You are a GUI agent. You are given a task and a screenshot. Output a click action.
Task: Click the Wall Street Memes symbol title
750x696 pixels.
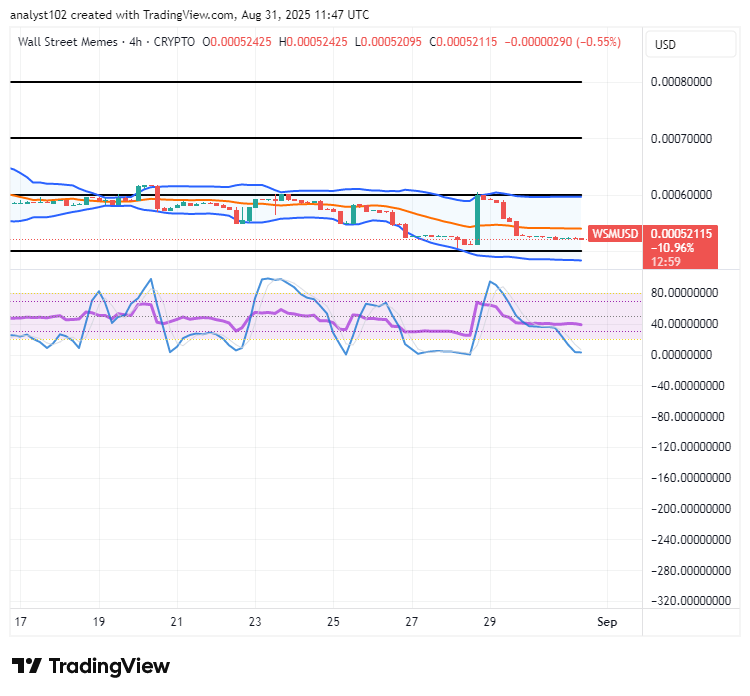click(x=67, y=42)
